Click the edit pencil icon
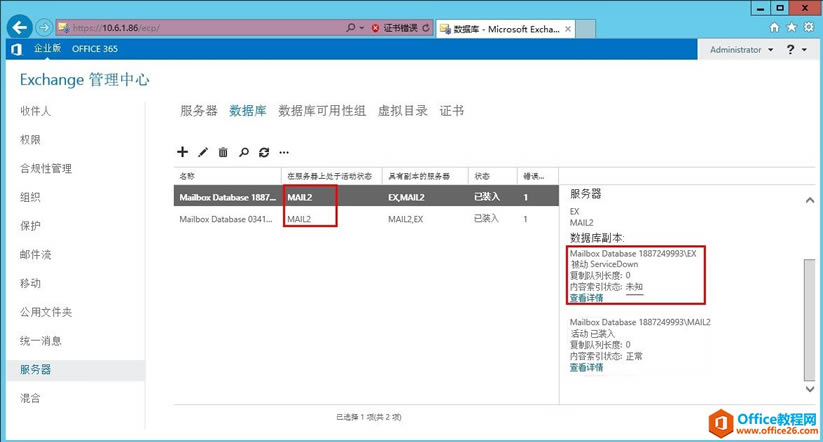 tap(203, 152)
